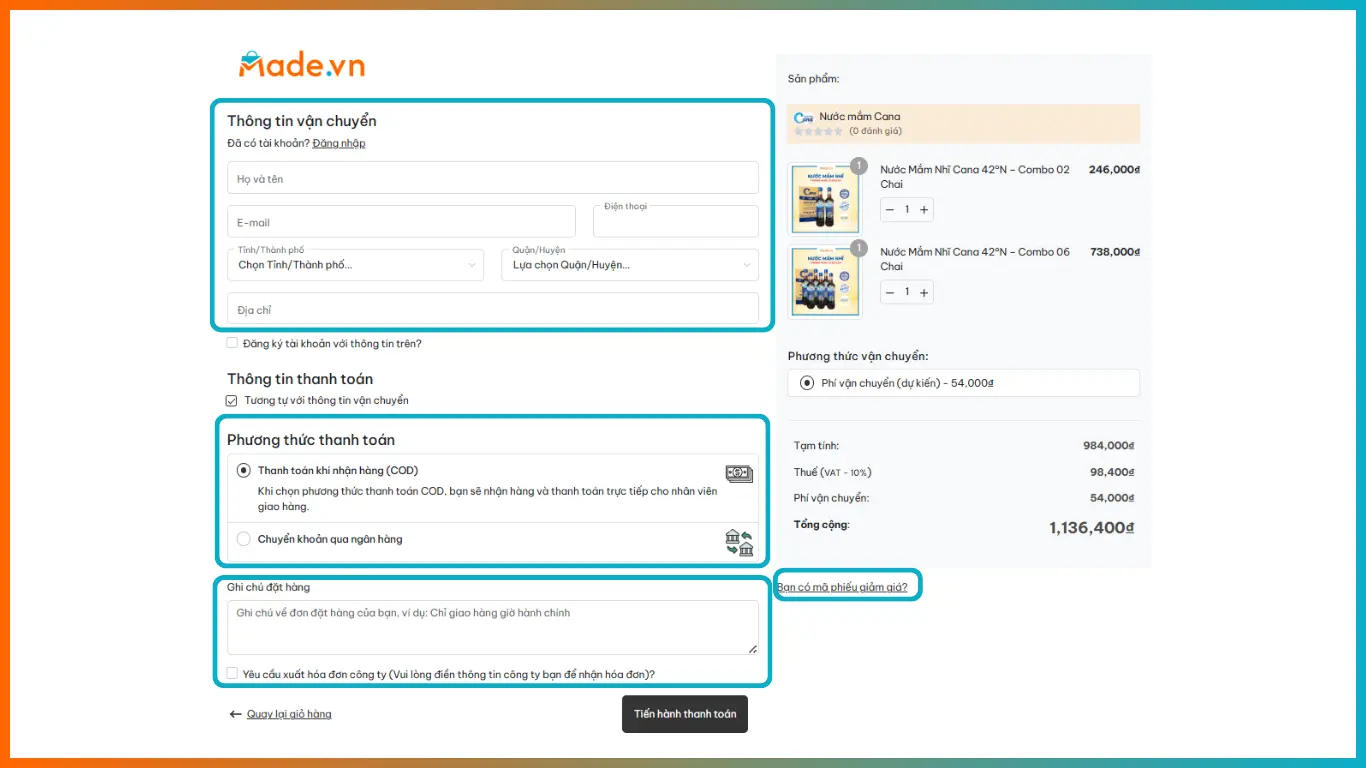
Task: Click the 'Thông tin thanh toán' heading
Action: click(300, 379)
